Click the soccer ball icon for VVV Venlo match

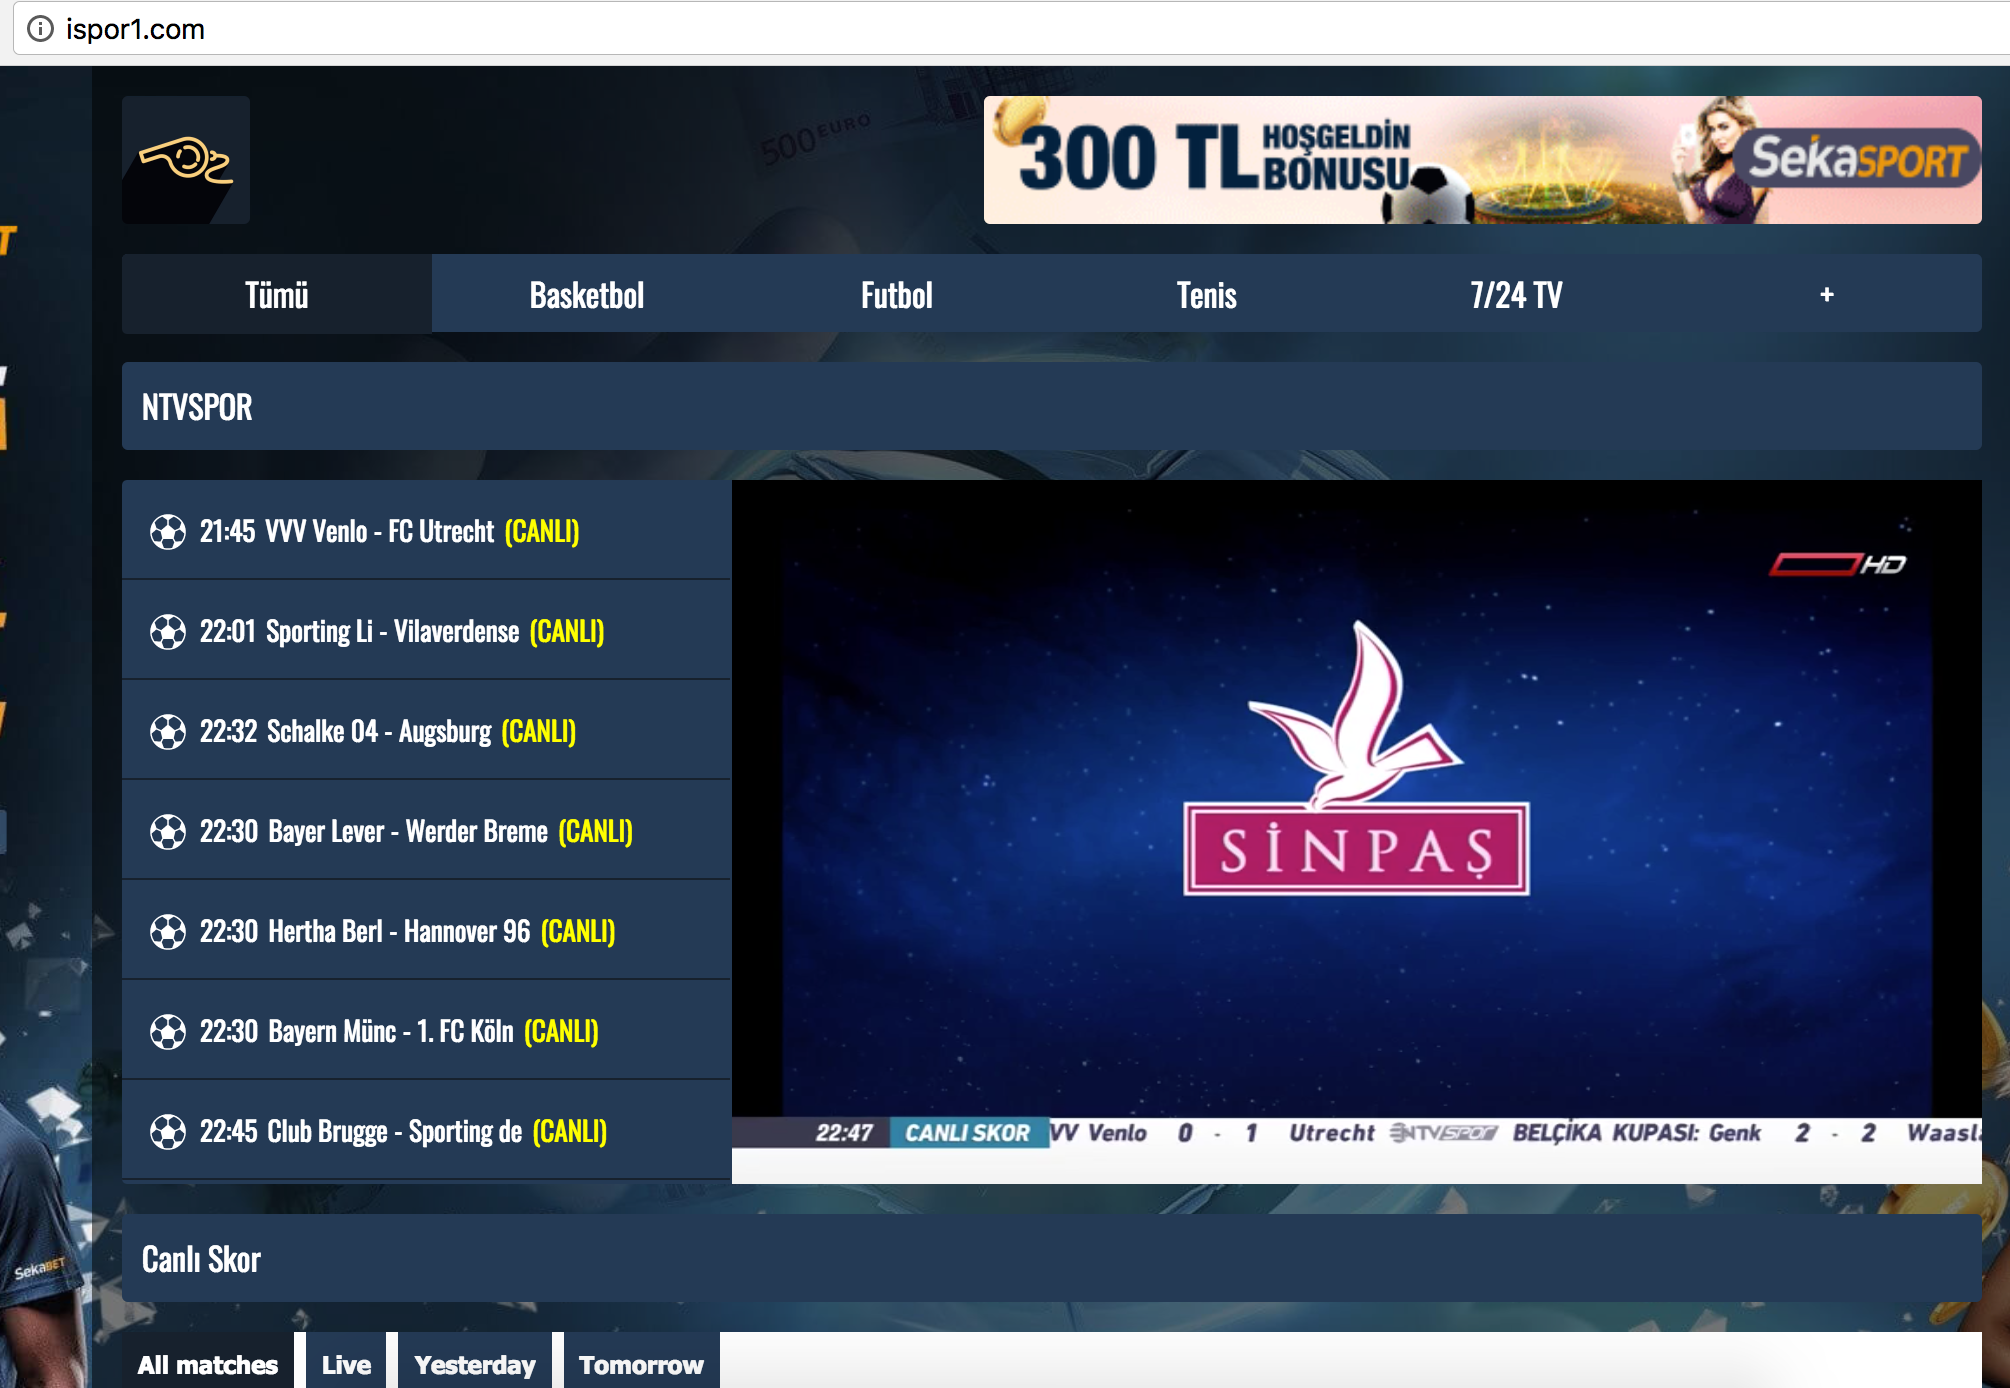(x=168, y=532)
